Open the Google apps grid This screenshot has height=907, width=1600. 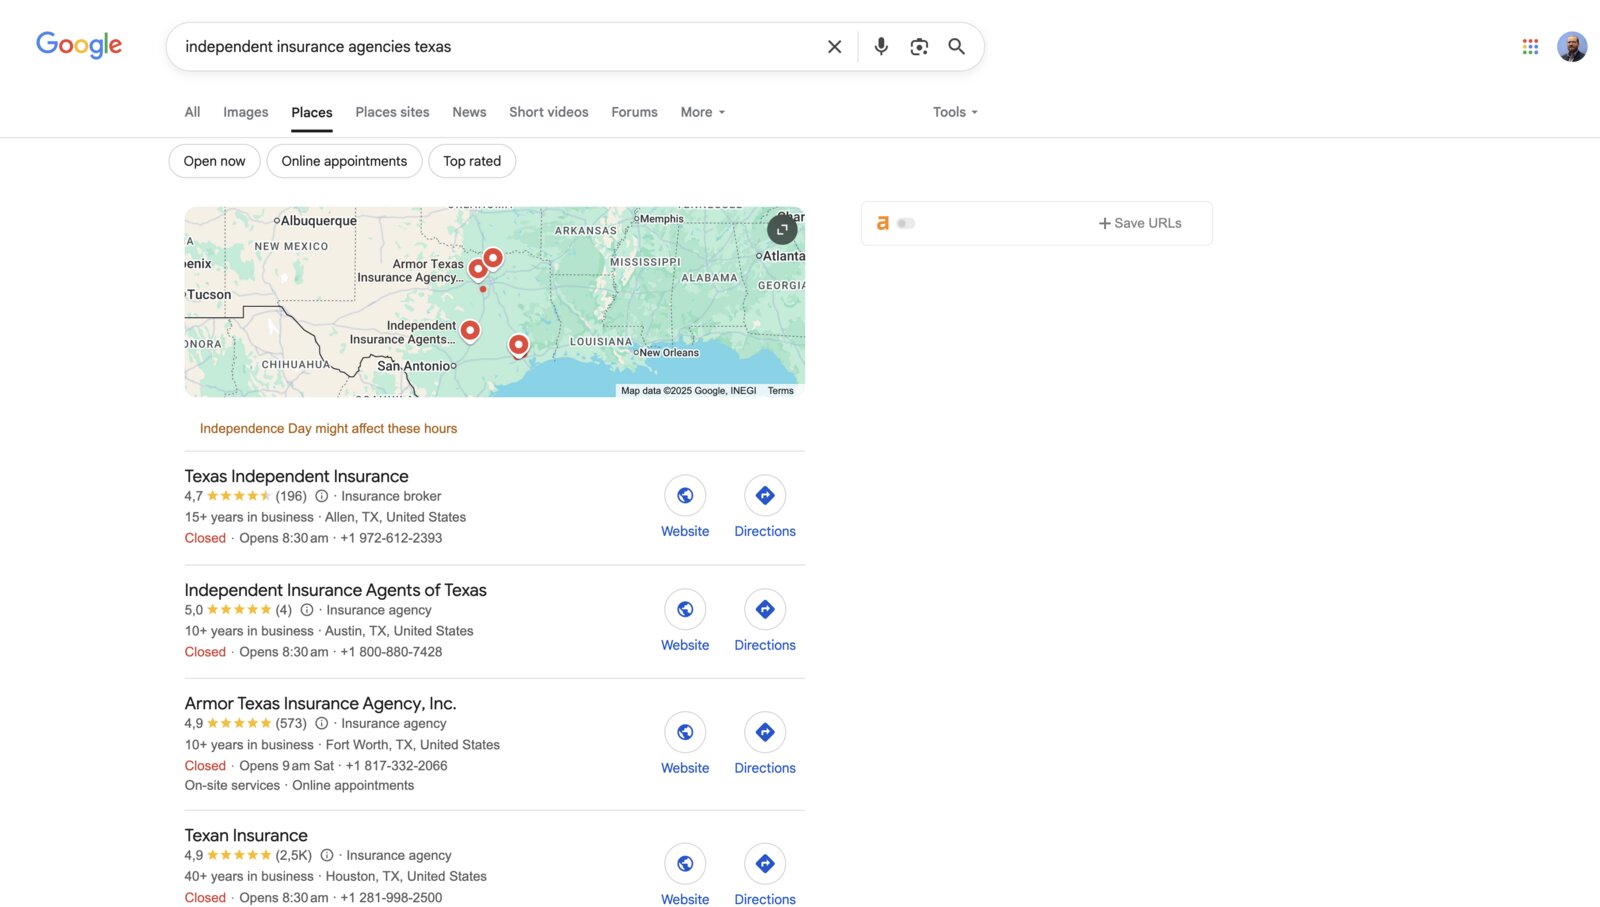point(1530,46)
